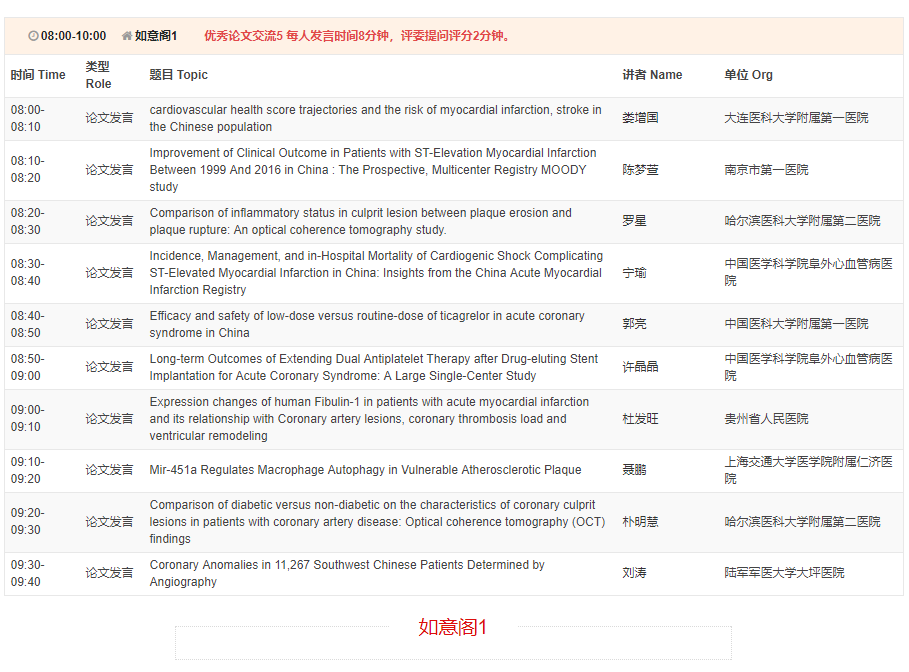
Task: Click the room label 如意阁1 in the header
Action: pyautogui.click(x=156, y=36)
